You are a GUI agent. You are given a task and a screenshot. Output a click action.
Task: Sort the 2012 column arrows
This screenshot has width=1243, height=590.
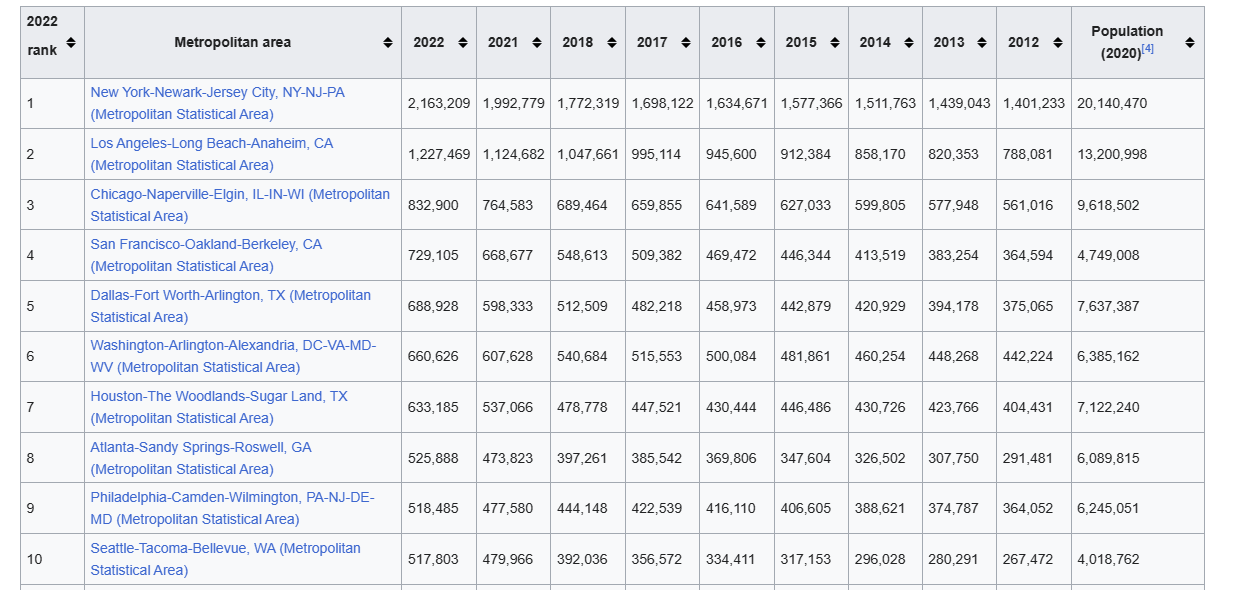point(1058,43)
